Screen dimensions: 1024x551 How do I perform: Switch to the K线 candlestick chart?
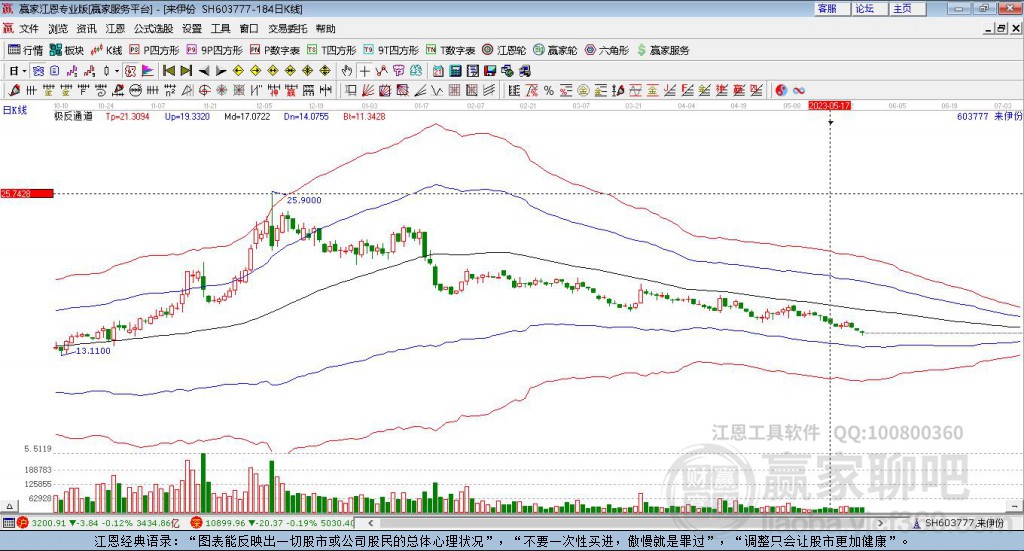coord(106,50)
